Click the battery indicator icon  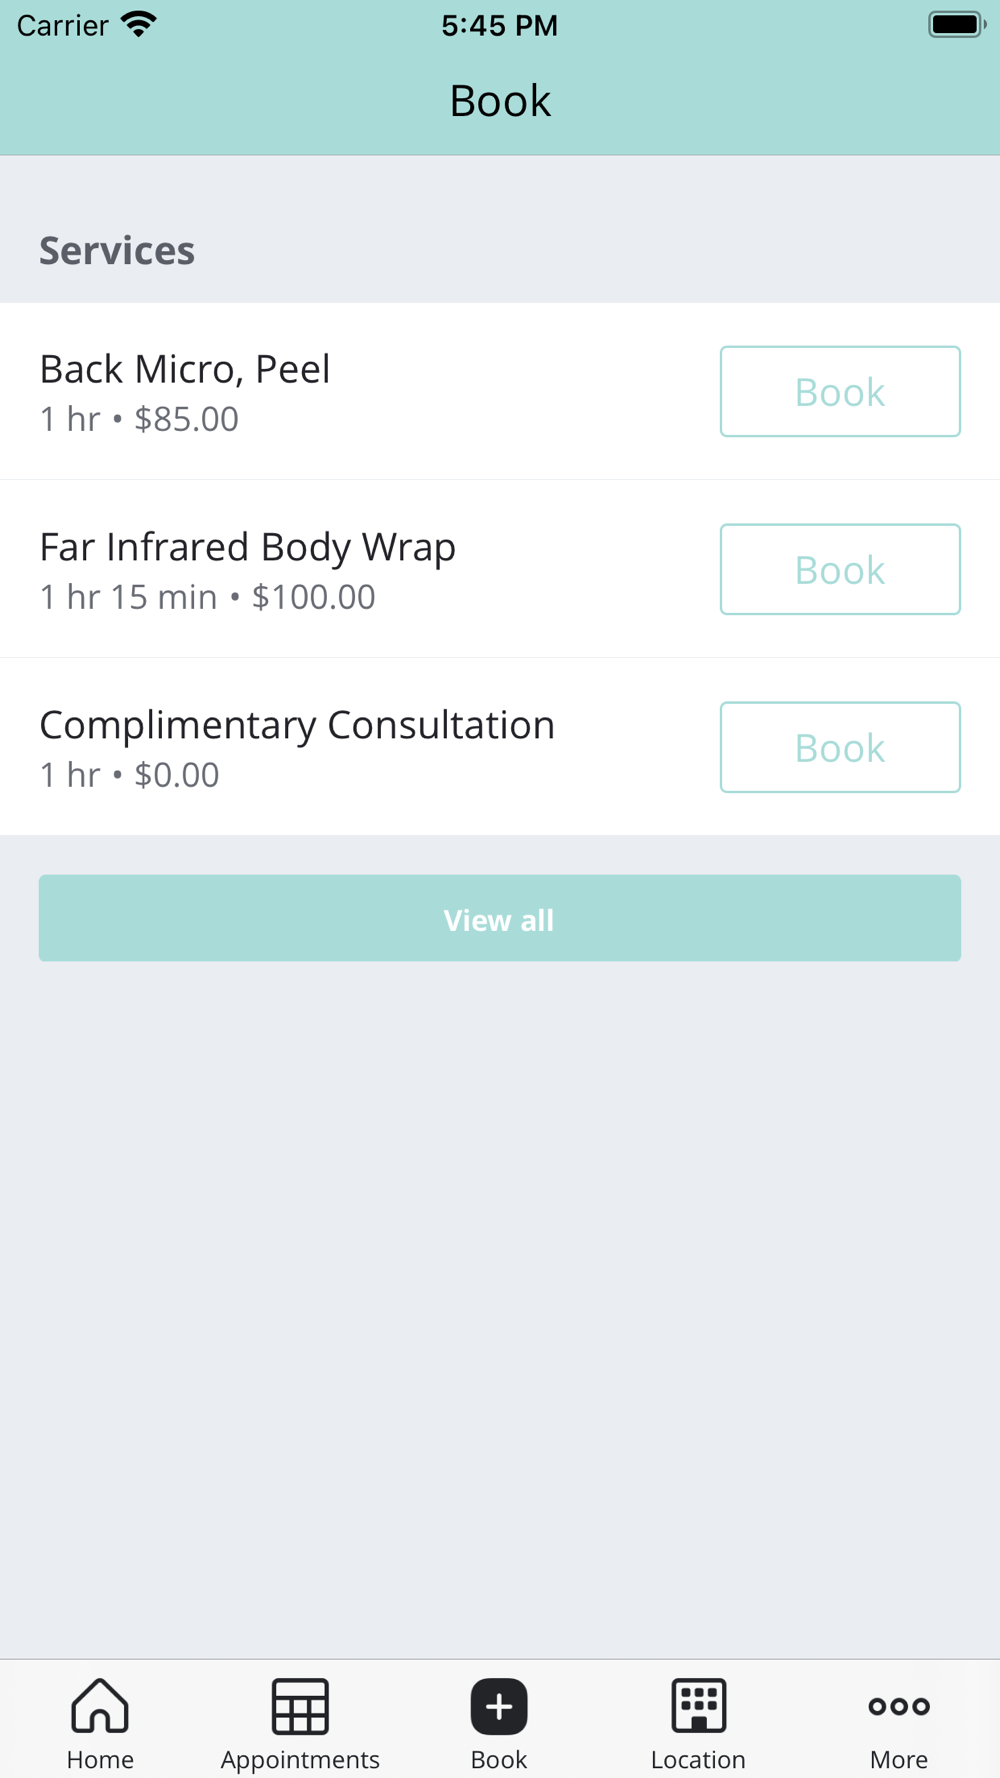click(x=956, y=24)
